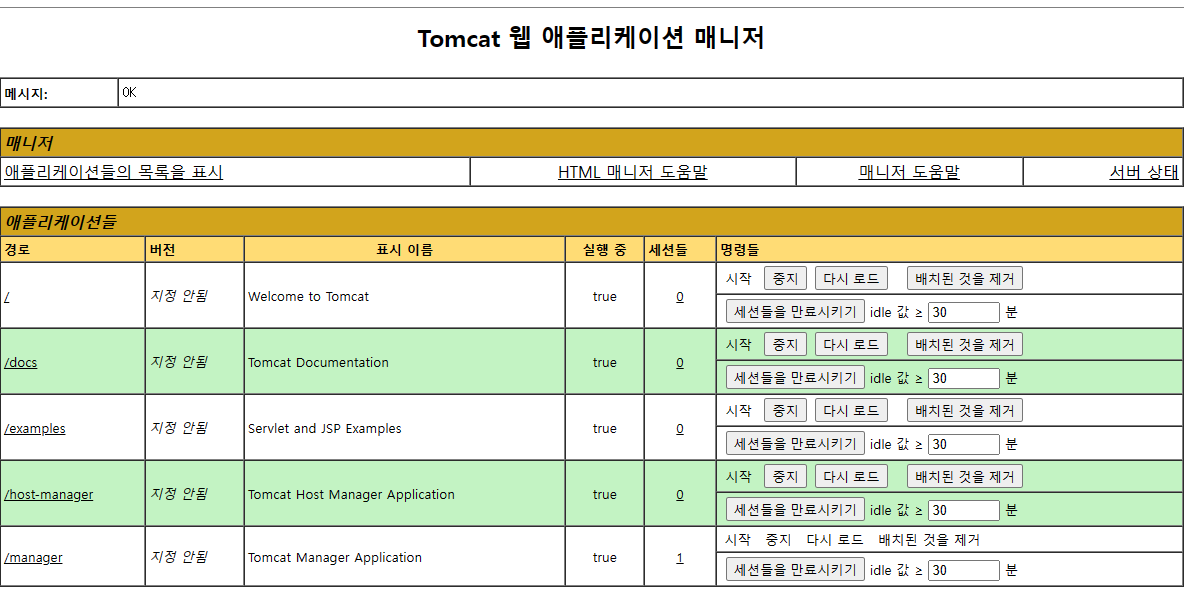This screenshot has height=592, width=1189.
Task: Click Tomcat Host Manager Application display name
Action: point(351,494)
